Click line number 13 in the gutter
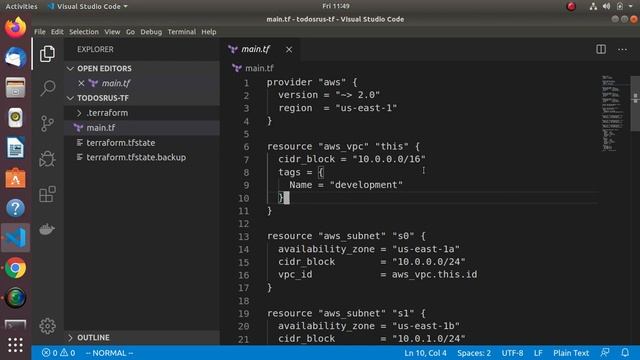 tap(244, 237)
